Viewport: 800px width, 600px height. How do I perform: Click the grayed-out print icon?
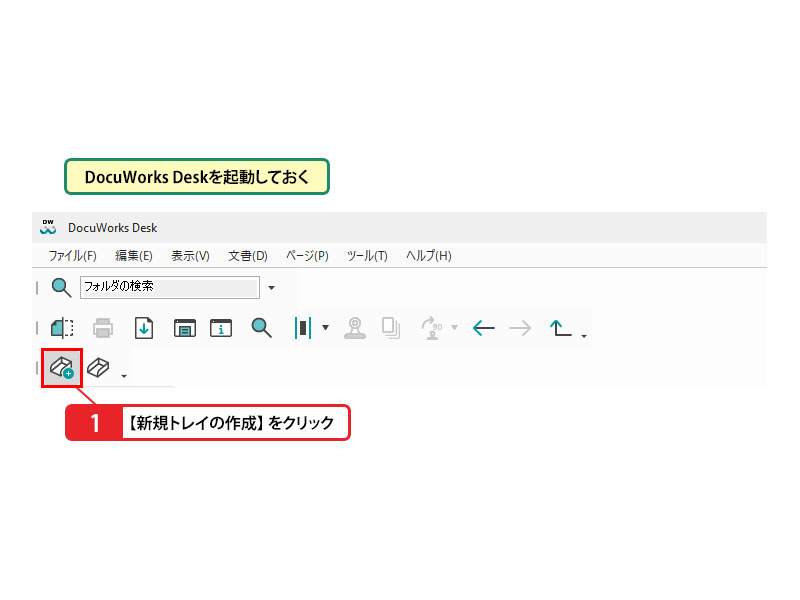click(x=103, y=328)
